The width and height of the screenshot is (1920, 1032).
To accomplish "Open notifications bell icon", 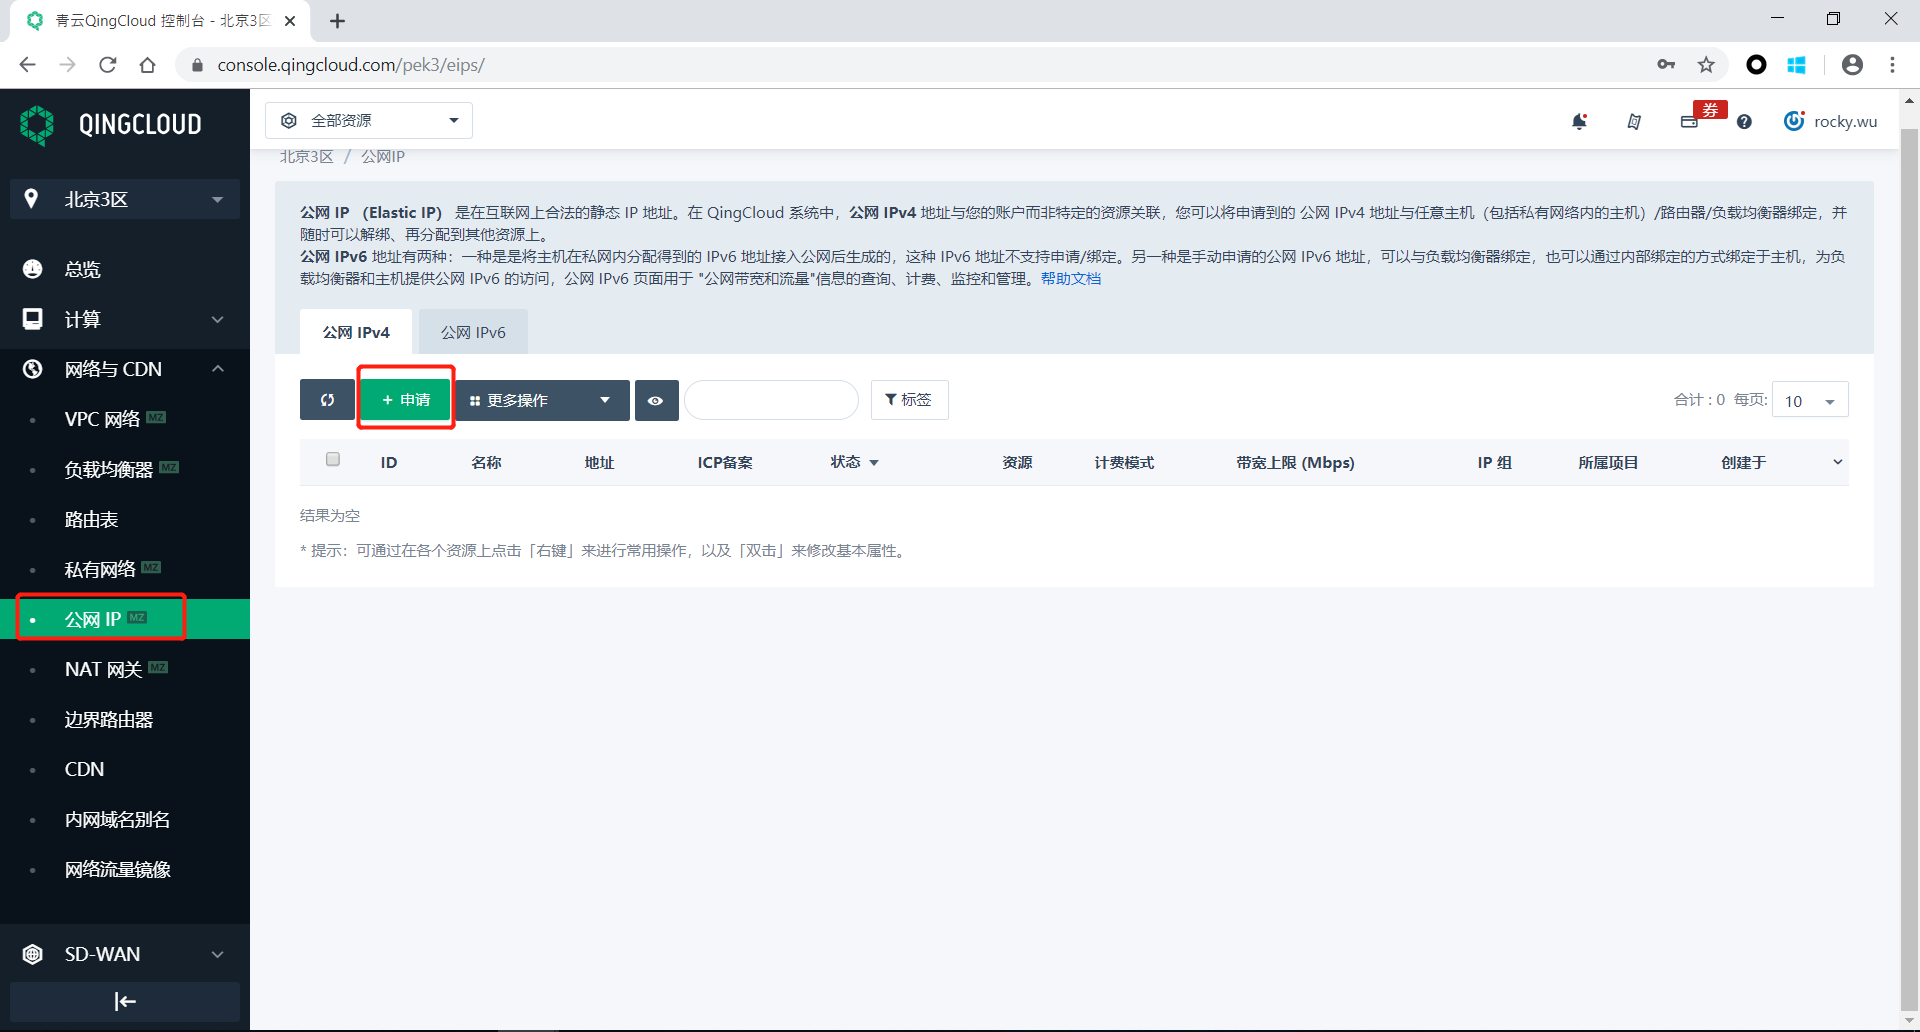I will tap(1579, 121).
